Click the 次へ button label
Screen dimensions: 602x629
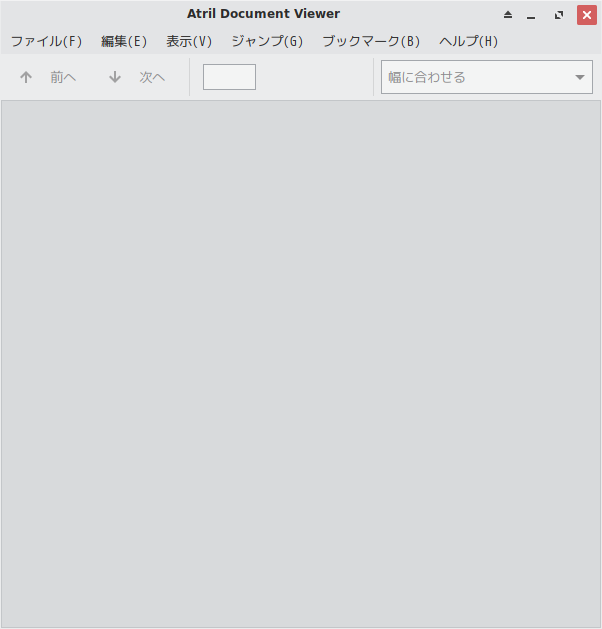coord(152,77)
